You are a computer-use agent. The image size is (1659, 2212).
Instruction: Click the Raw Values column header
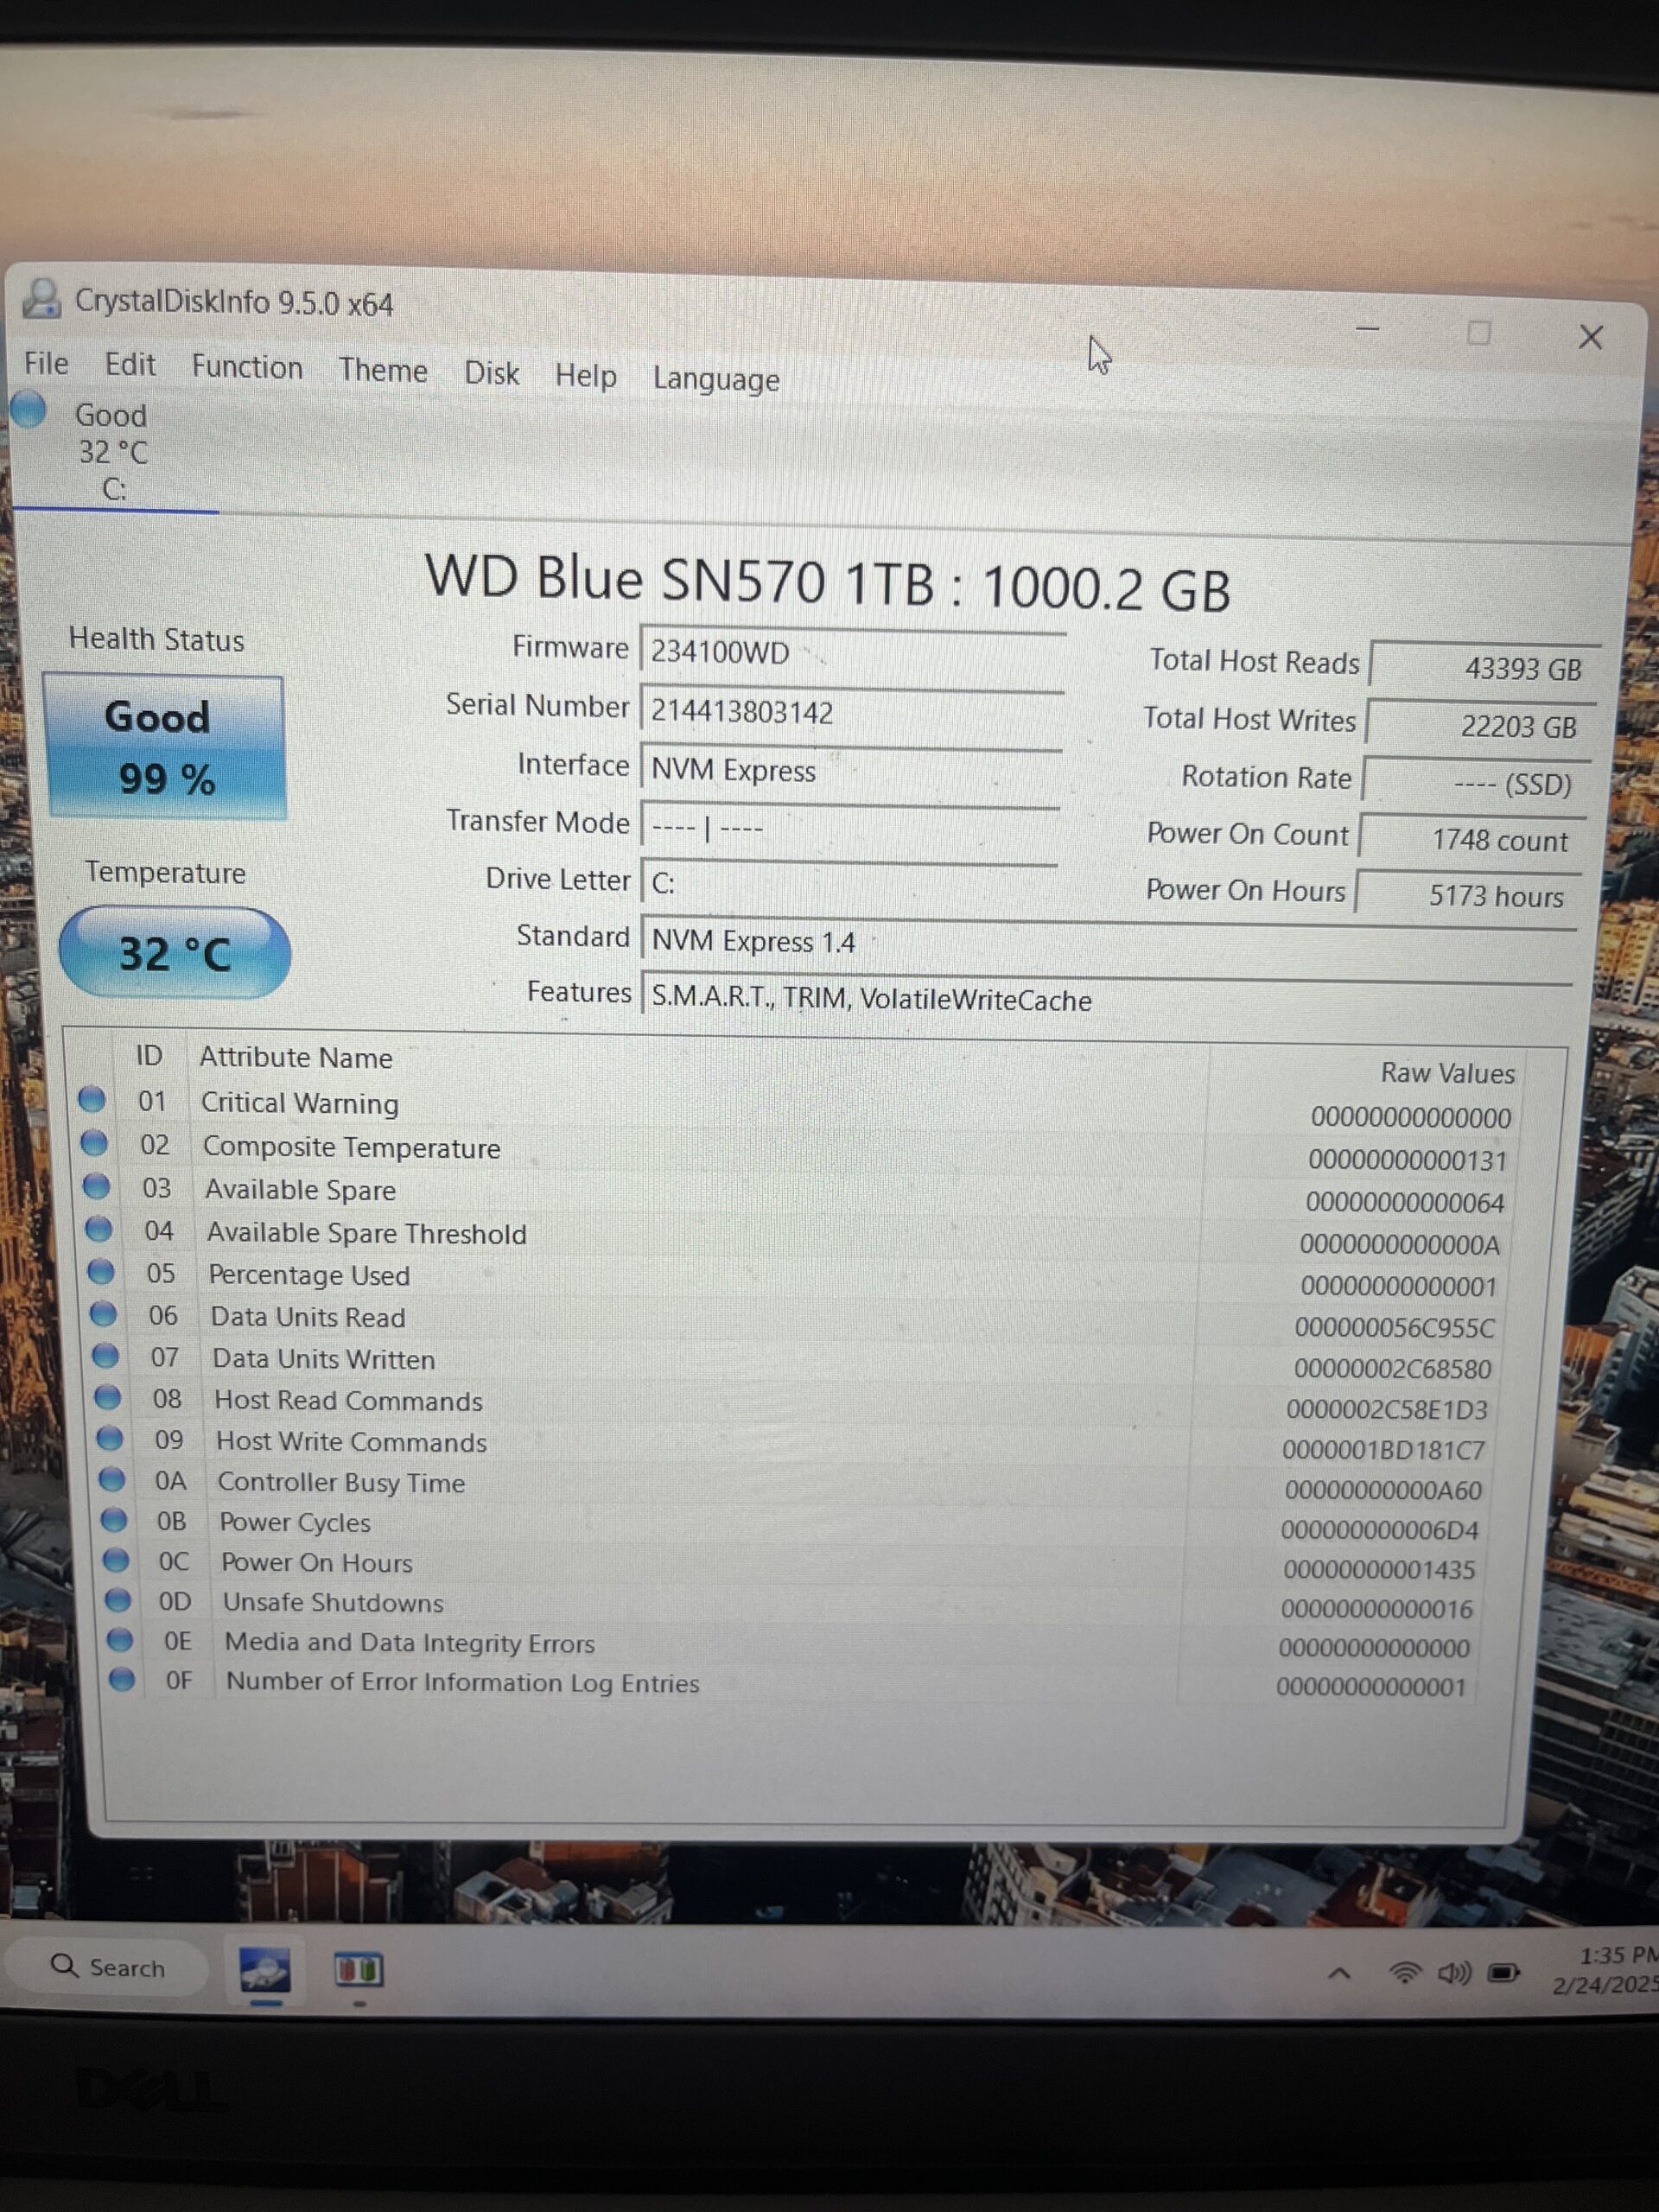click(1447, 1073)
